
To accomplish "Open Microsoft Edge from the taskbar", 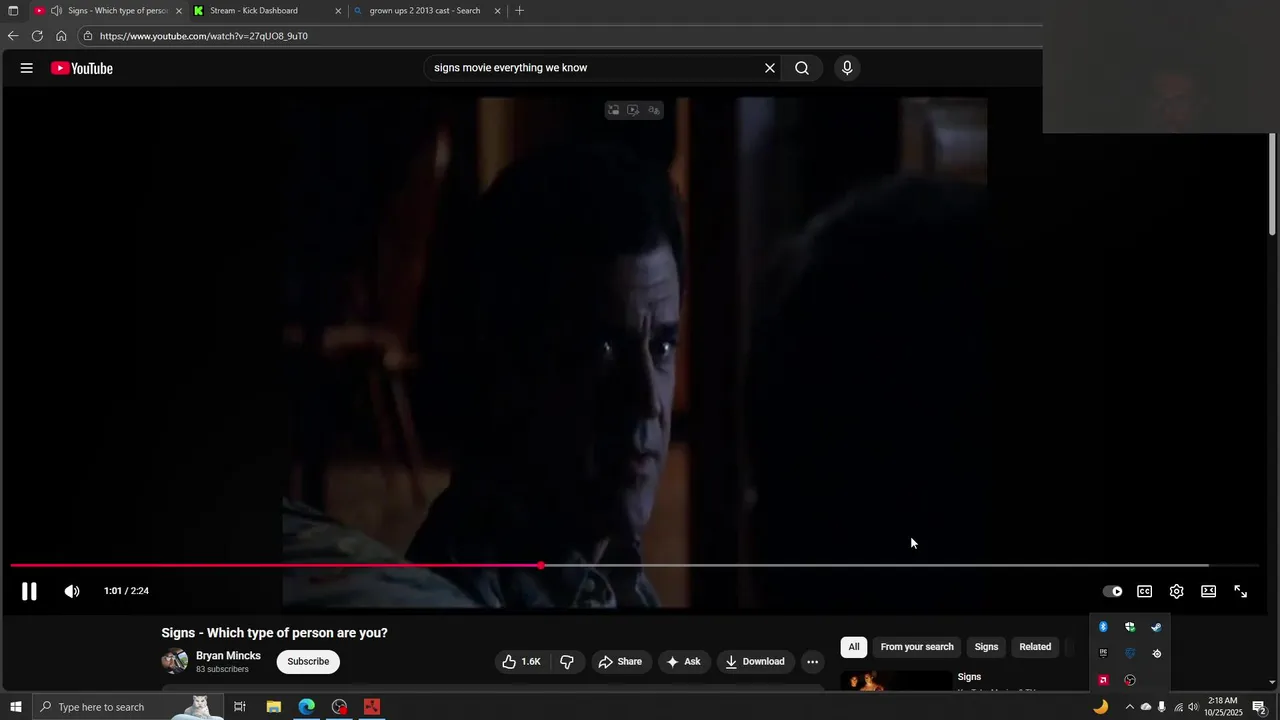I will [x=306, y=707].
